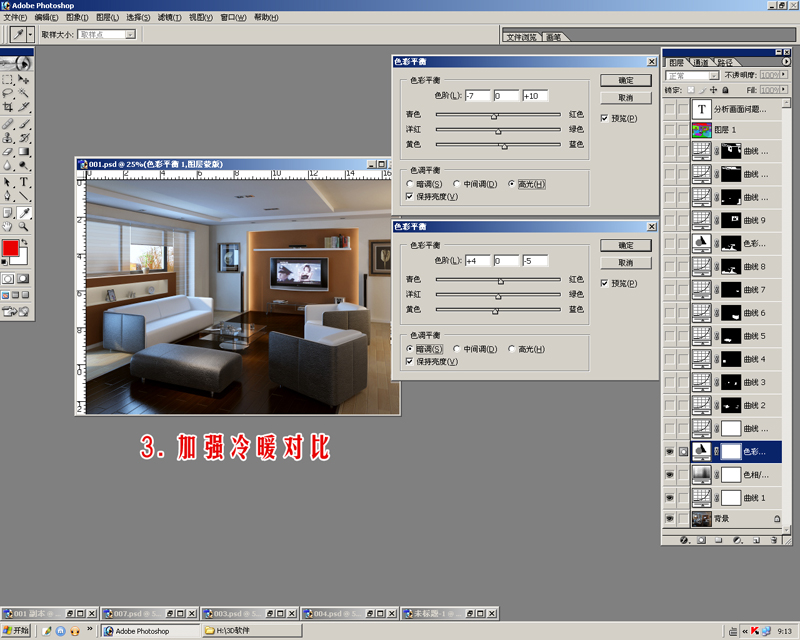Select the Path Selection arrow tool
This screenshot has height=640, width=800.
[x=8, y=182]
